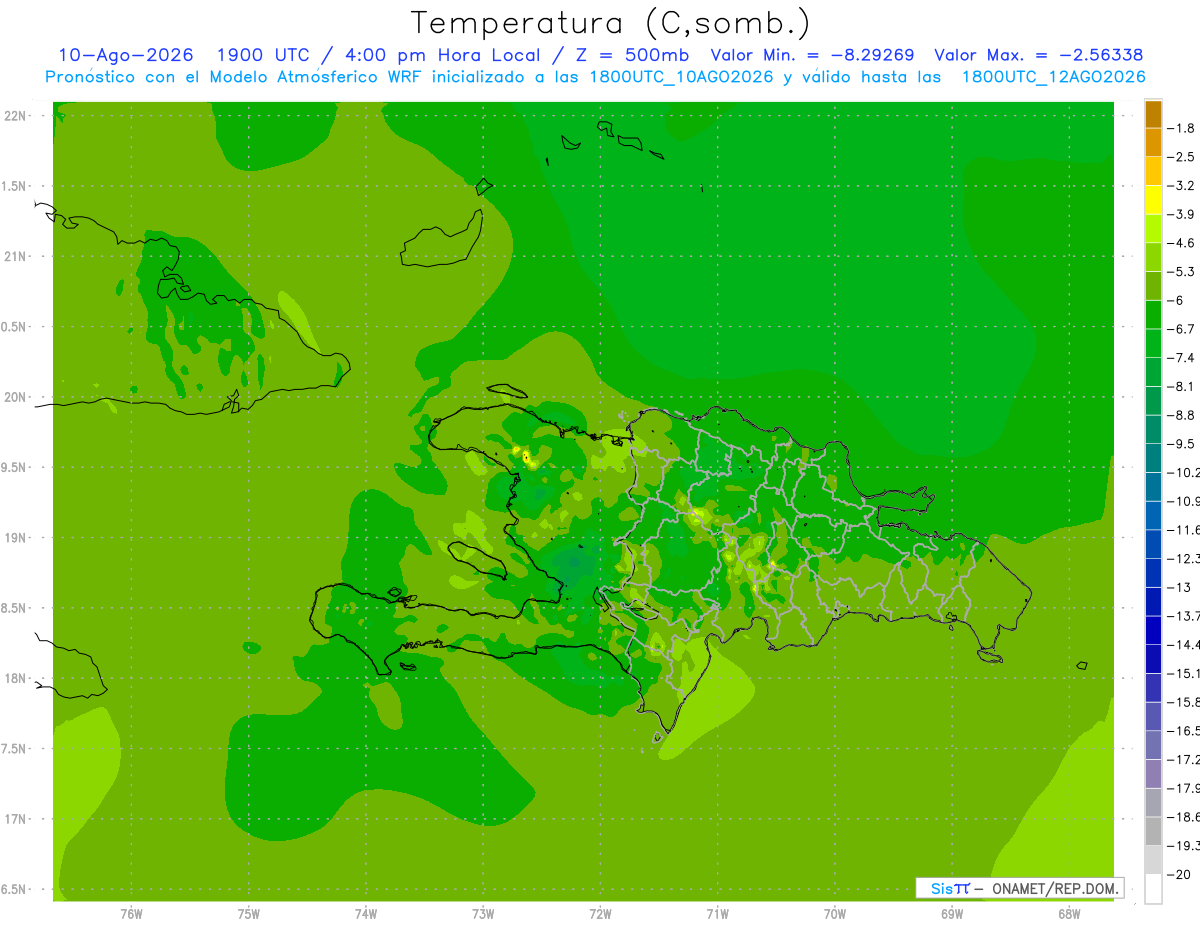This screenshot has width=1200, height=927.
Task: Click the yellow legend swatch between -3.2 and -3.9
Action: coord(1153,200)
